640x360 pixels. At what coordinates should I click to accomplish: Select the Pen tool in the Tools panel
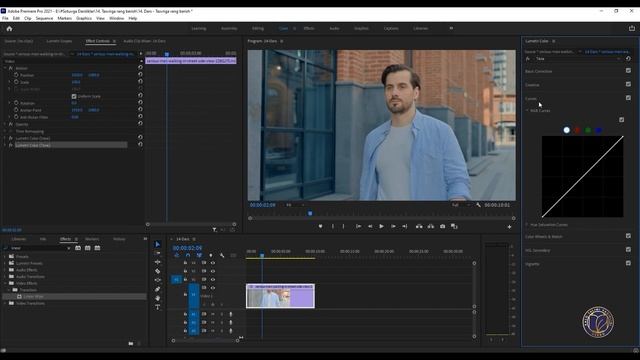pos(158,289)
